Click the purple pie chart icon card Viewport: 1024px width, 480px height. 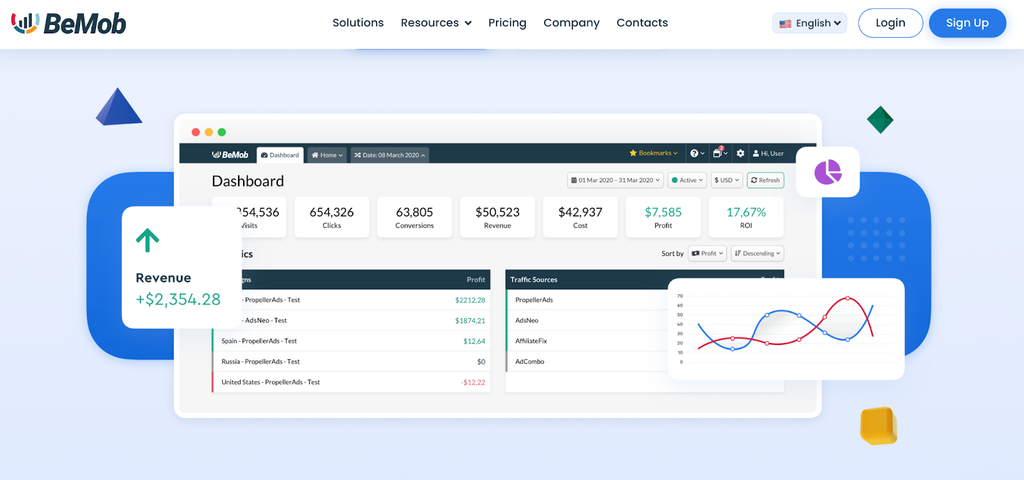[827, 172]
